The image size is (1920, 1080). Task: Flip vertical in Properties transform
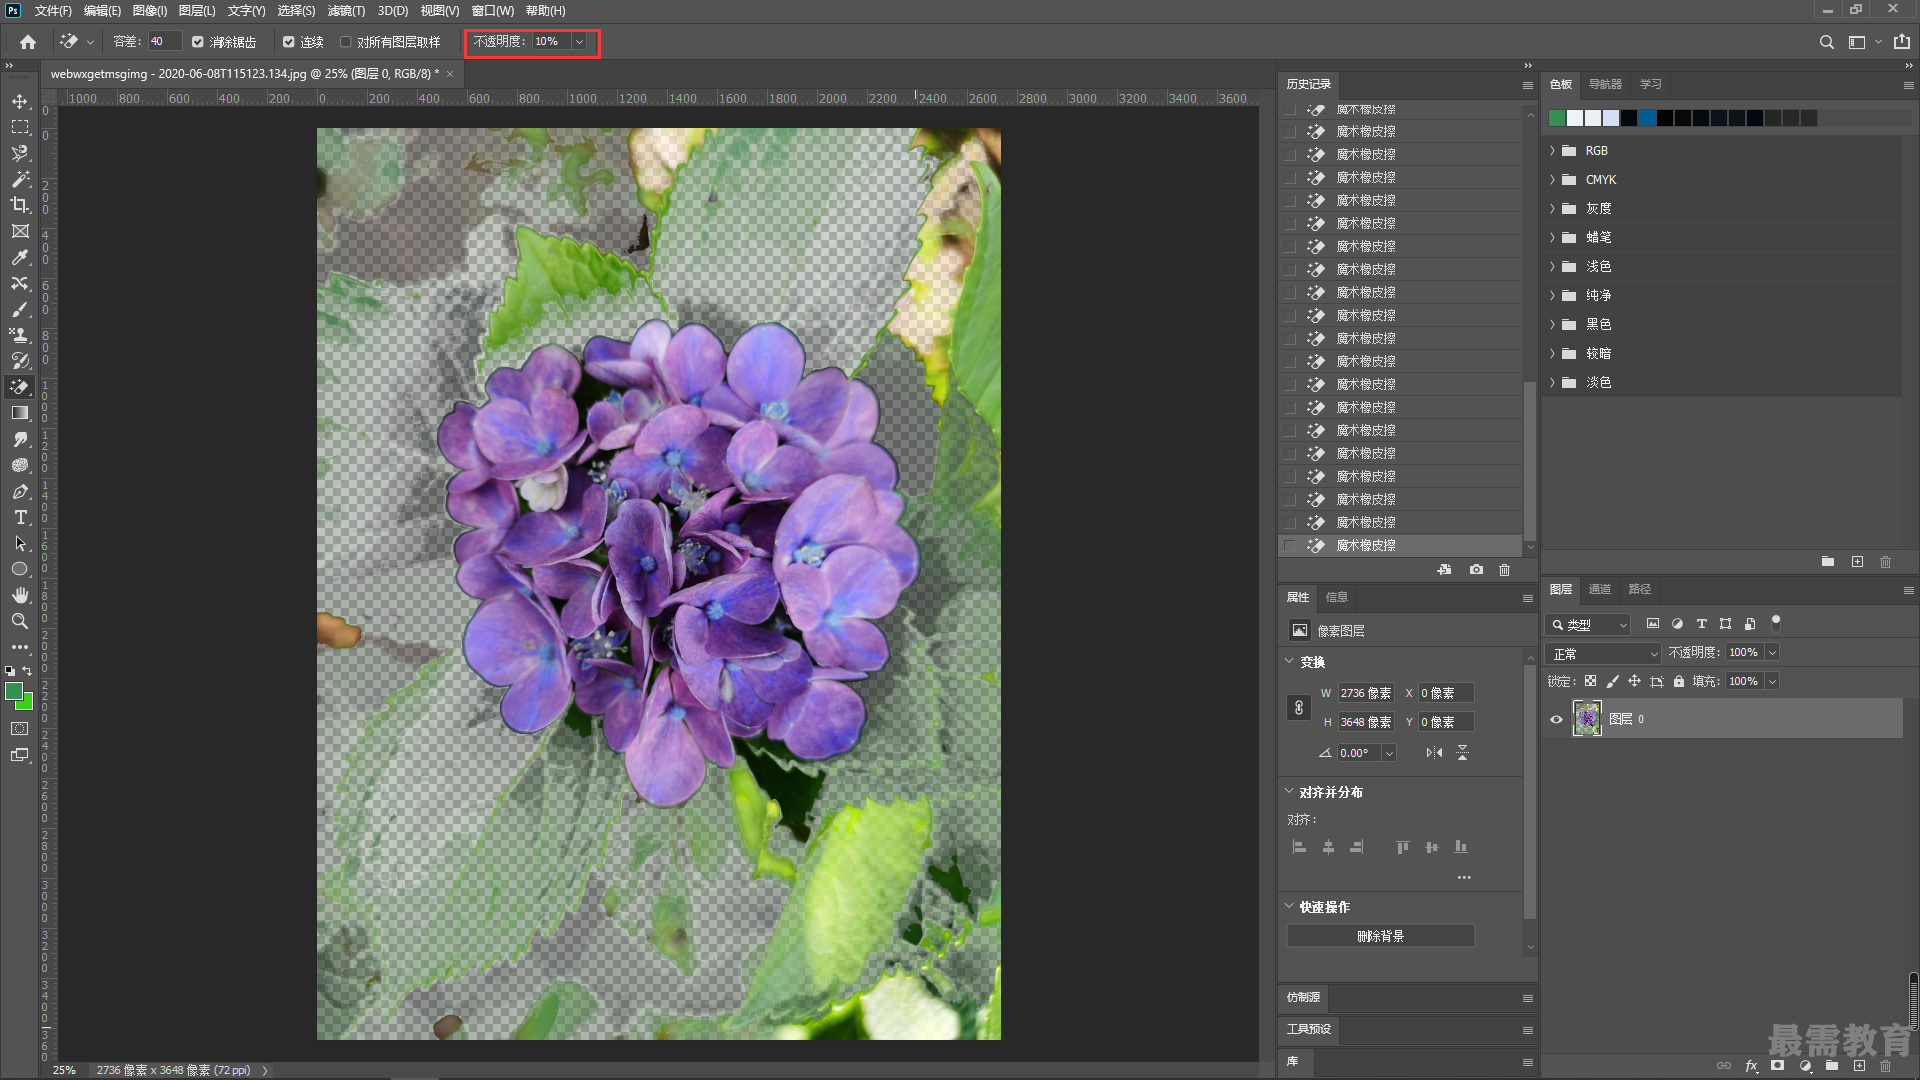point(1462,753)
